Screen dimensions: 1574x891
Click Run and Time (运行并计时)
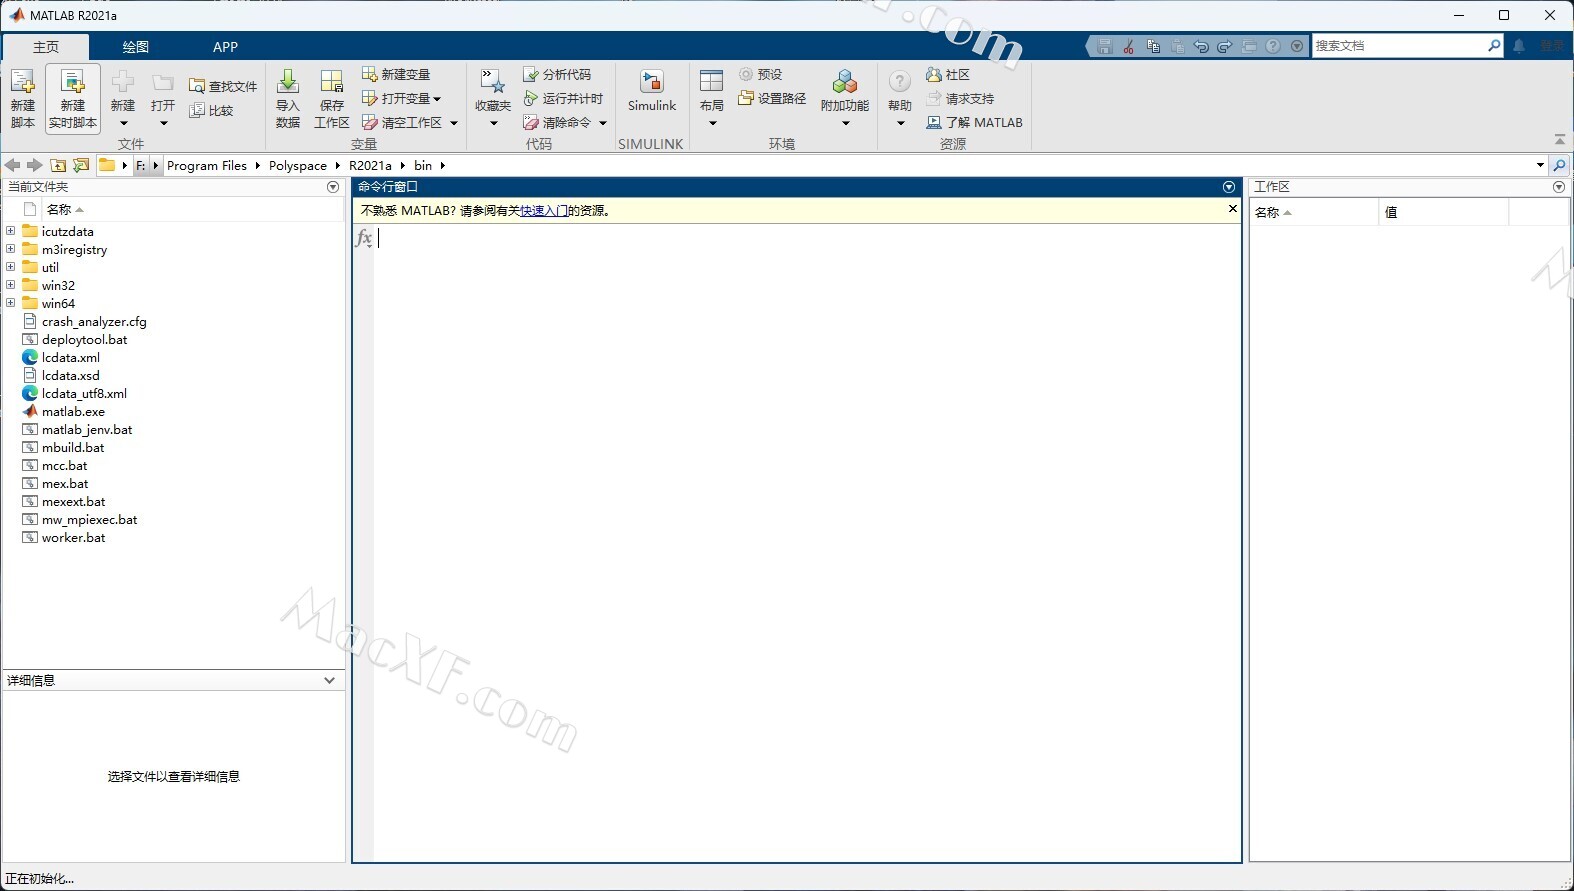coord(563,98)
